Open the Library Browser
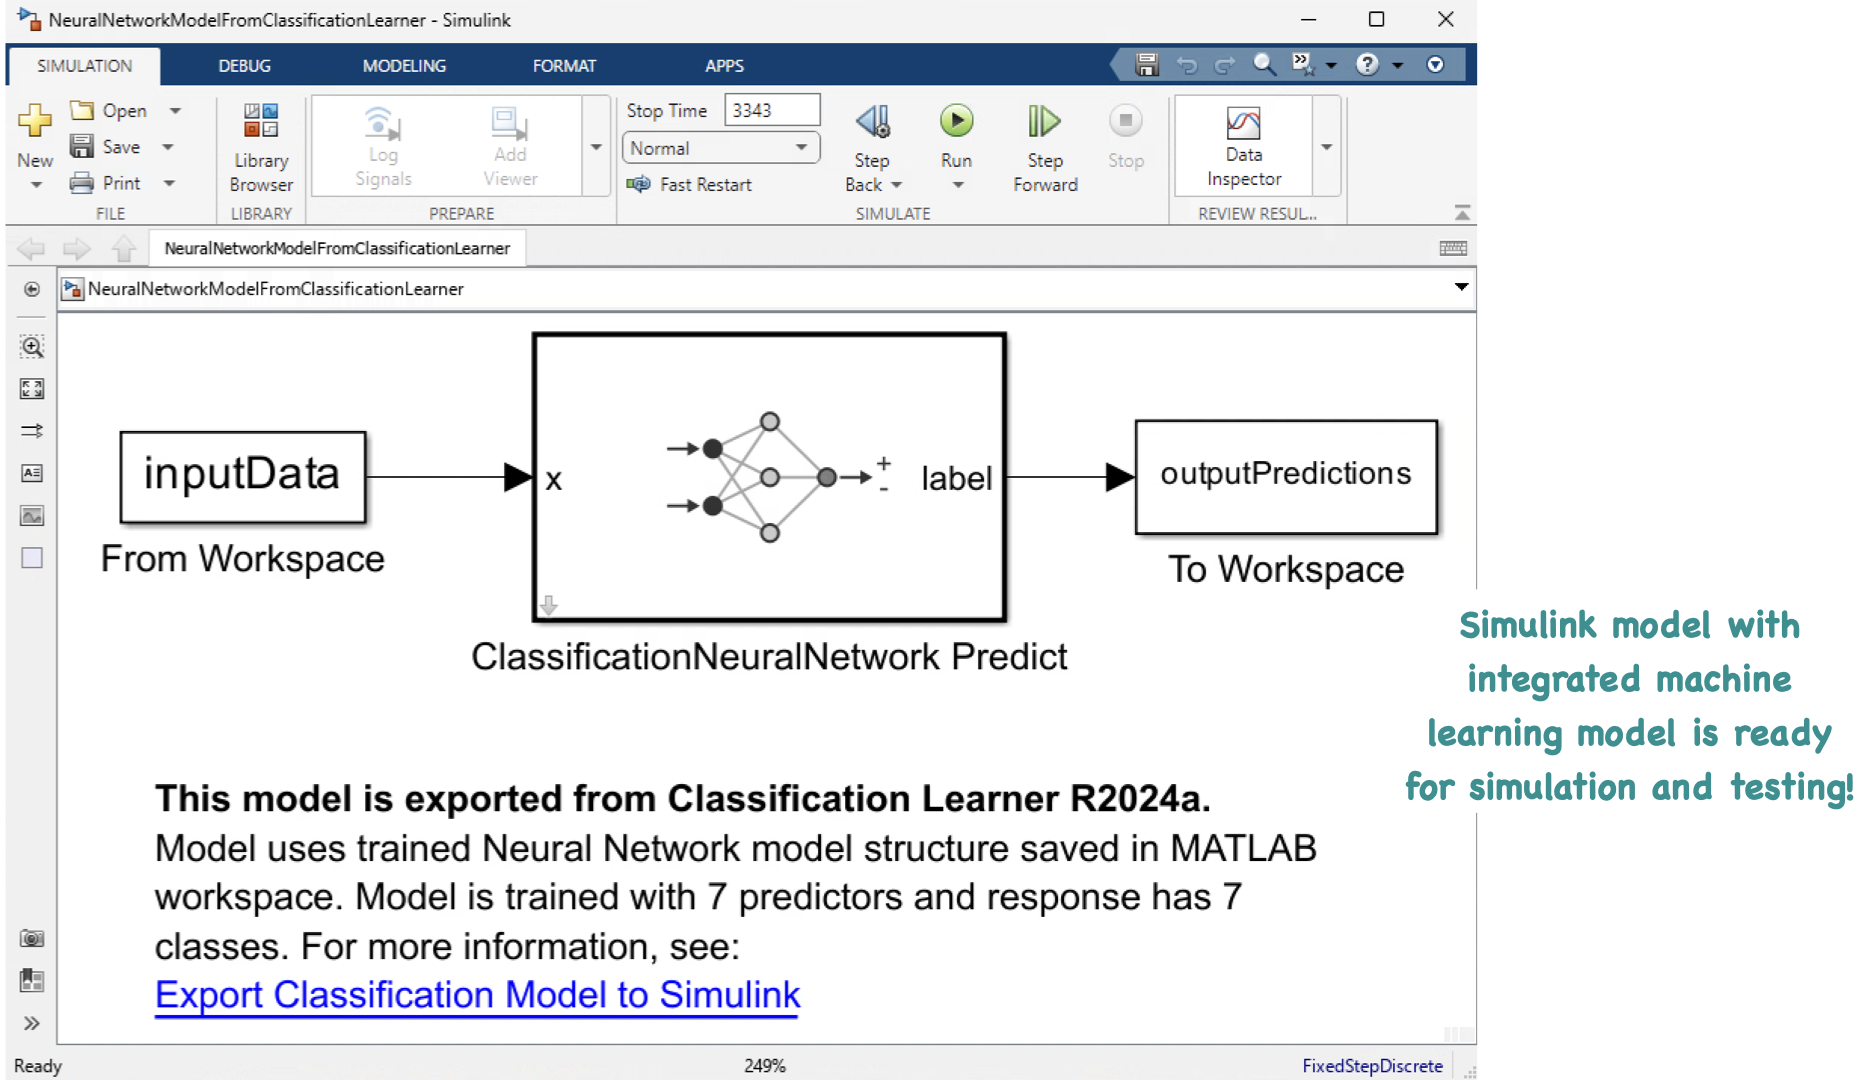Screen dimensions: 1859x1080 (x=261, y=147)
